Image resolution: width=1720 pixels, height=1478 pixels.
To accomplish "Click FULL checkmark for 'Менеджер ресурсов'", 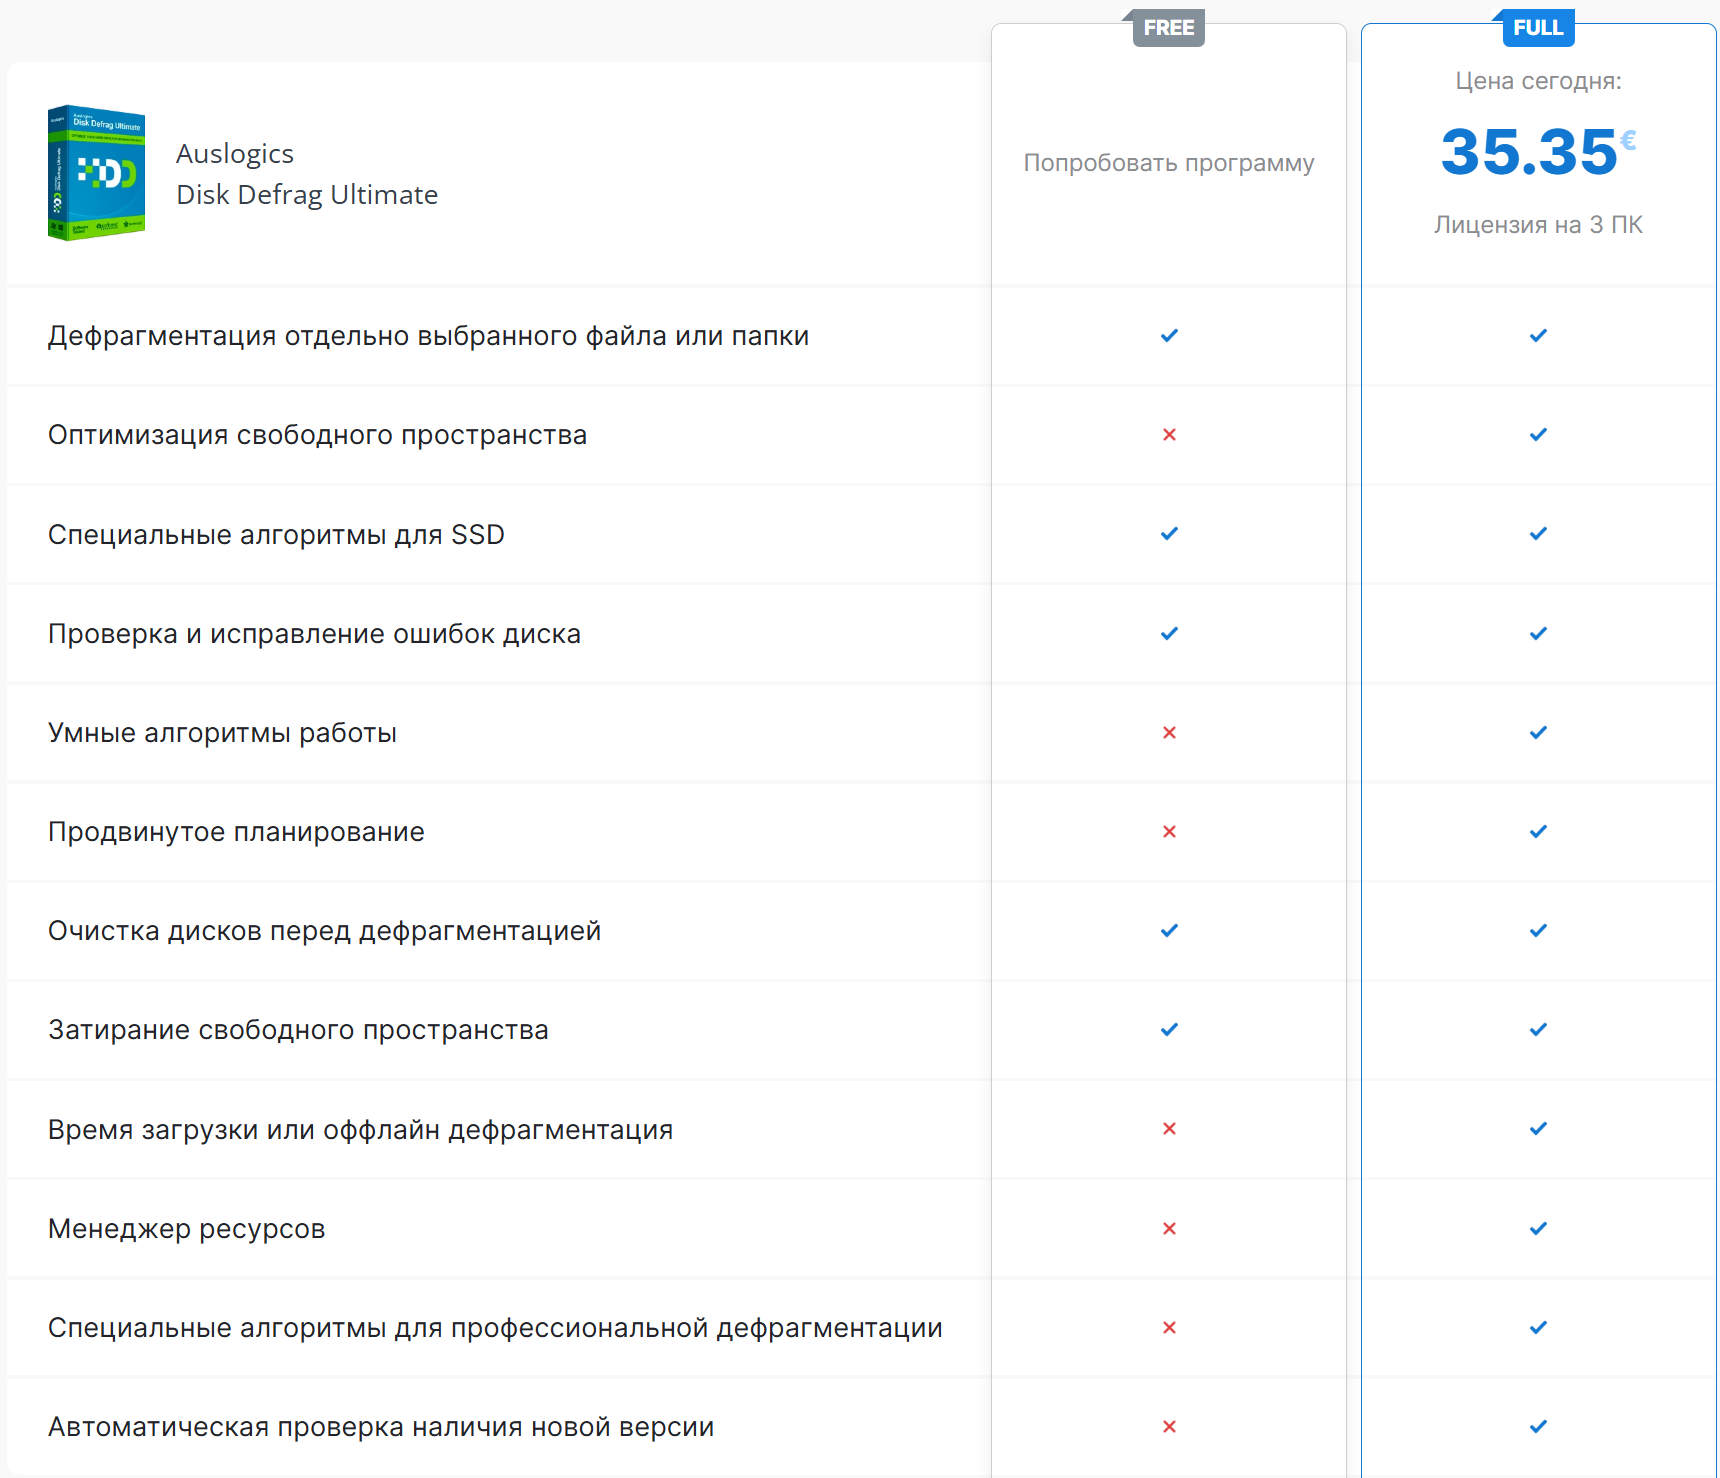I will pyautogui.click(x=1538, y=1229).
